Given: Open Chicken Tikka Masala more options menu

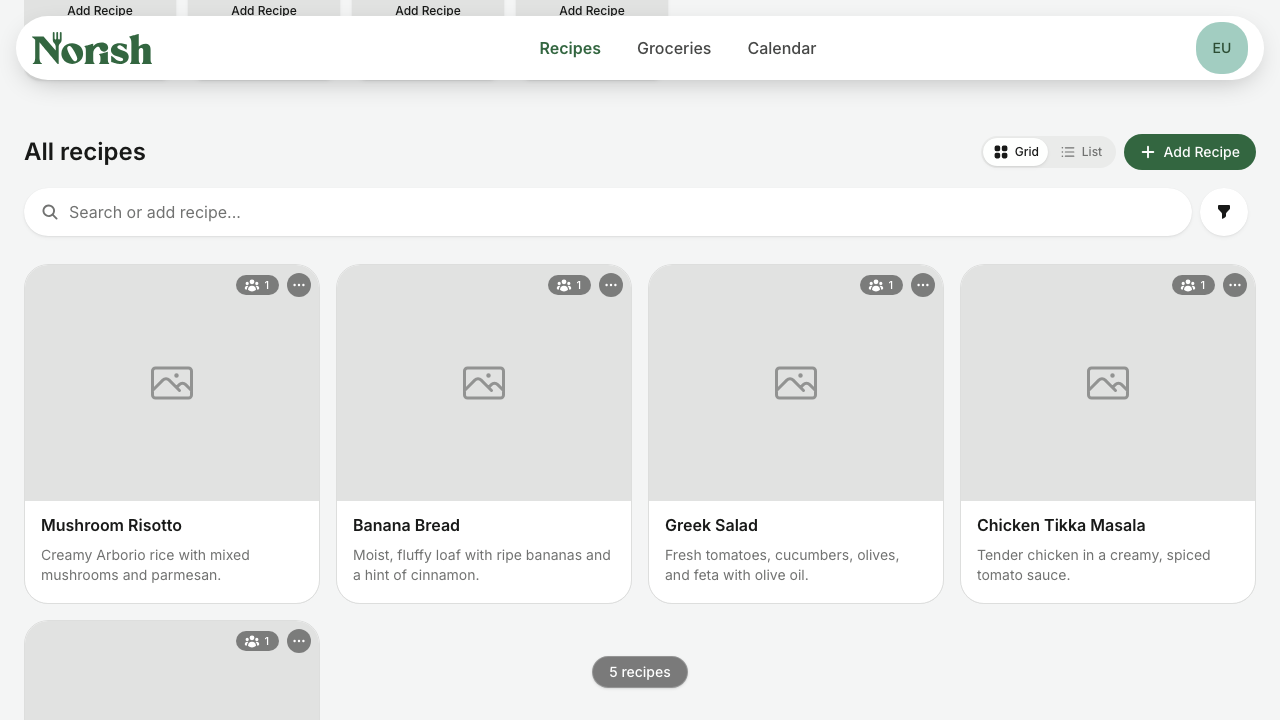Looking at the screenshot, I should point(1235,285).
